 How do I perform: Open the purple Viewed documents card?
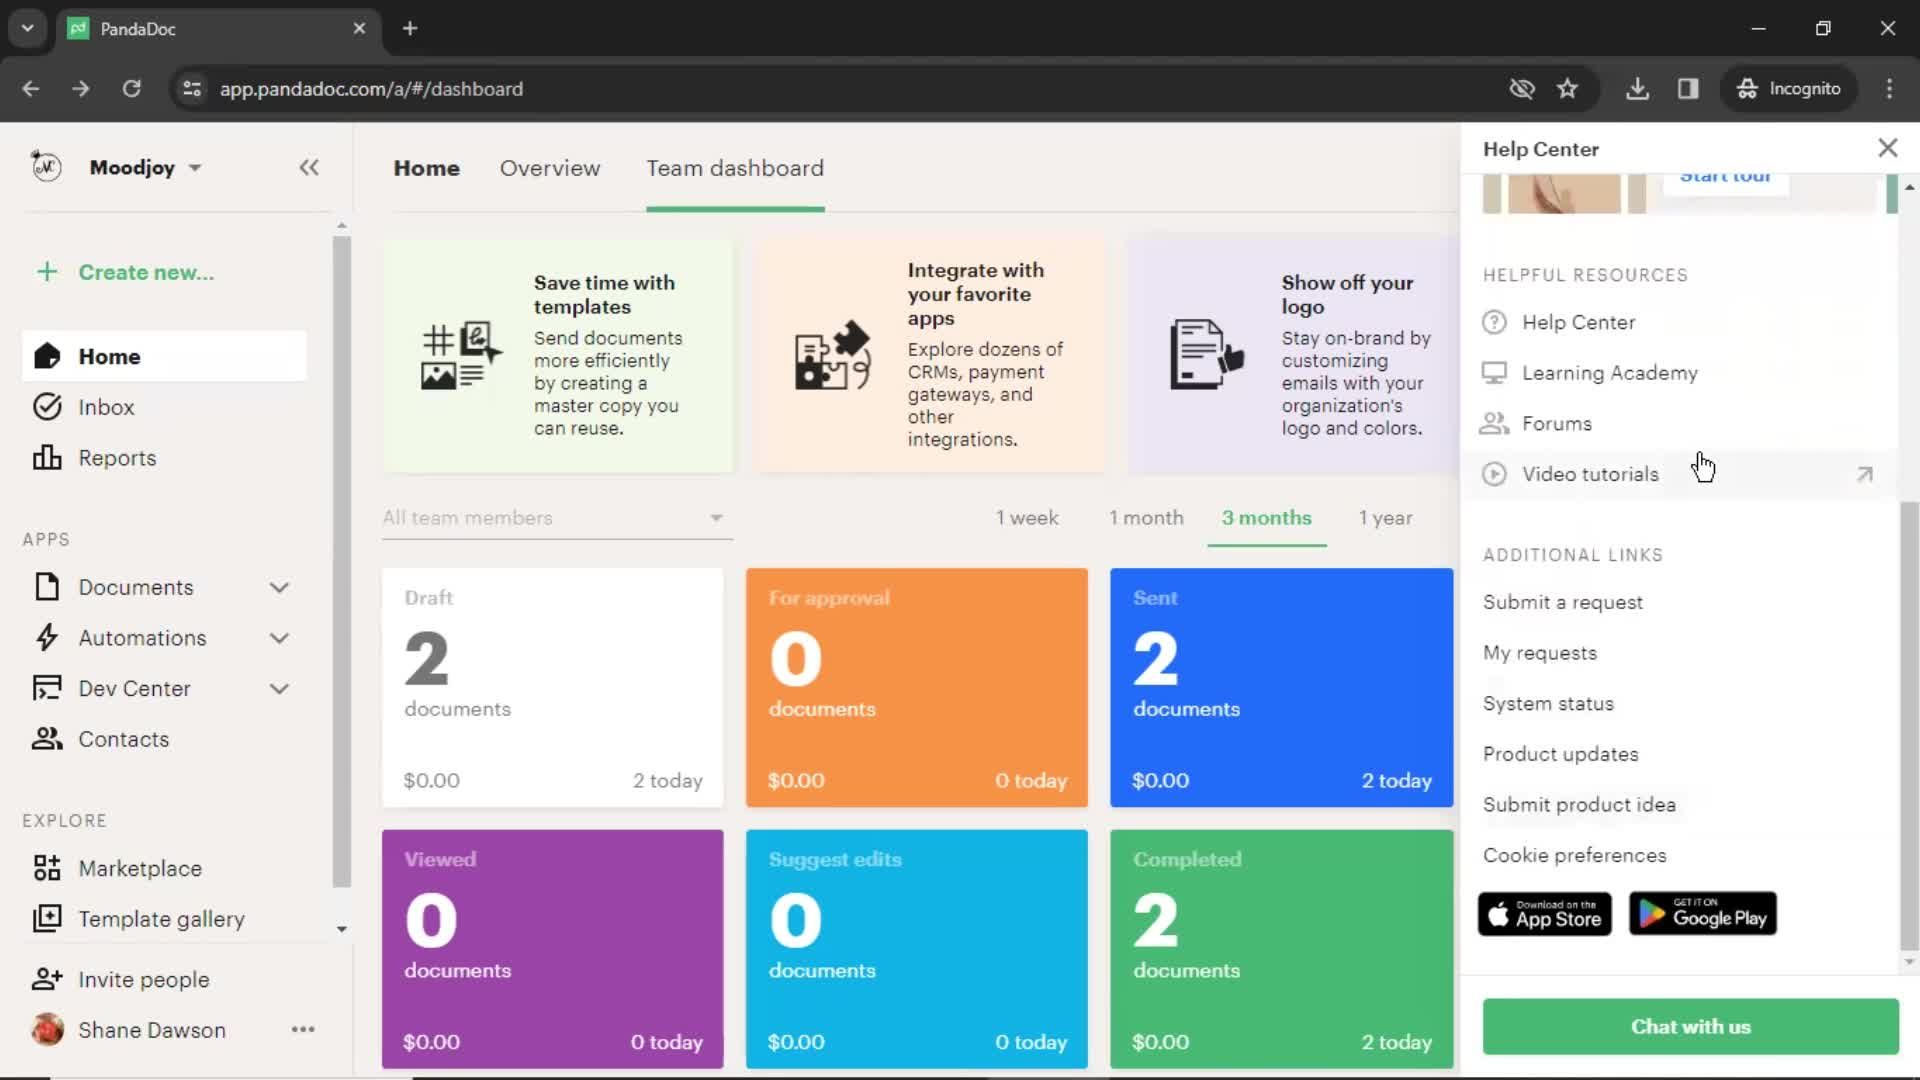[x=552, y=949]
